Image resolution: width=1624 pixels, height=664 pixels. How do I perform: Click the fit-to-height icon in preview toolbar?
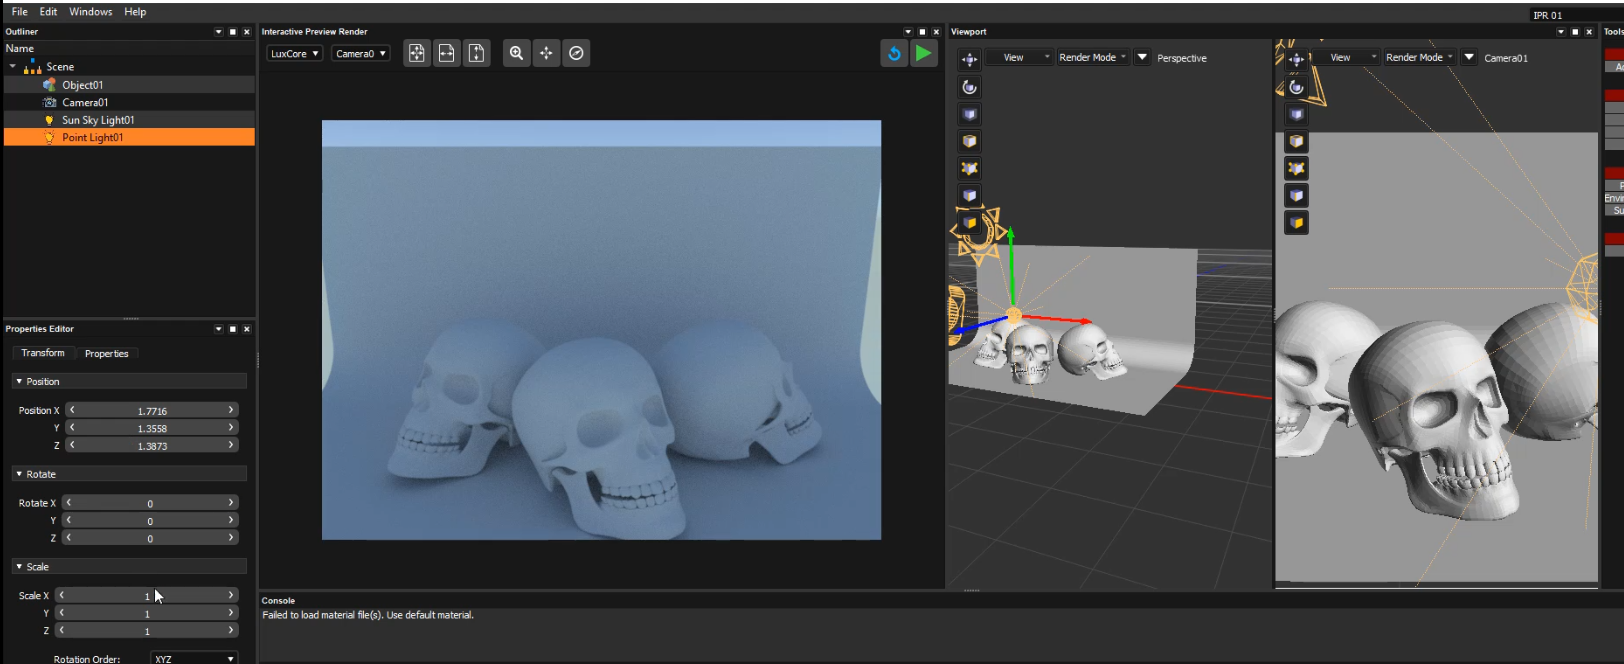[477, 54]
